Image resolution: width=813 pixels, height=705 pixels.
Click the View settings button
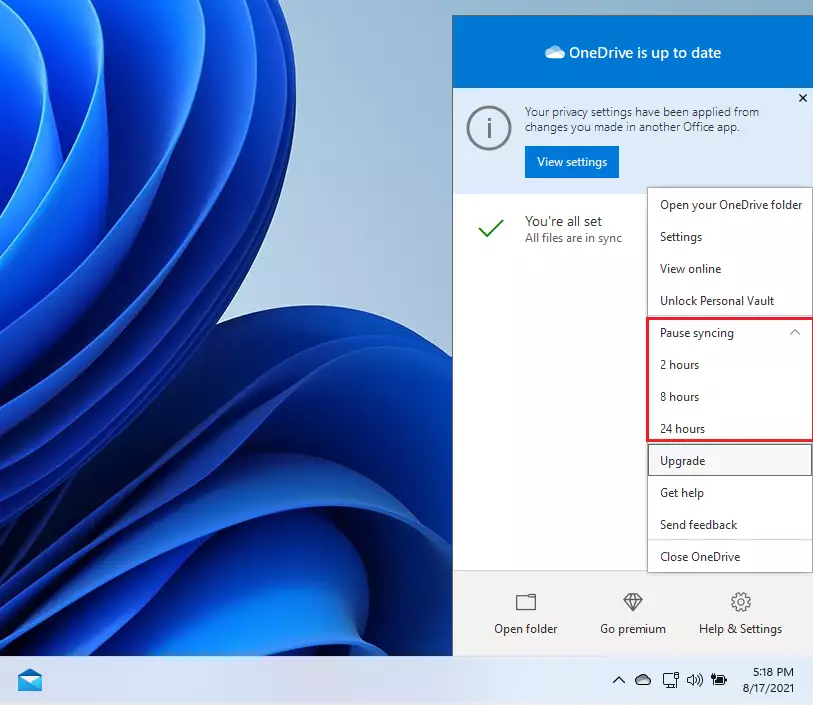[x=572, y=162]
